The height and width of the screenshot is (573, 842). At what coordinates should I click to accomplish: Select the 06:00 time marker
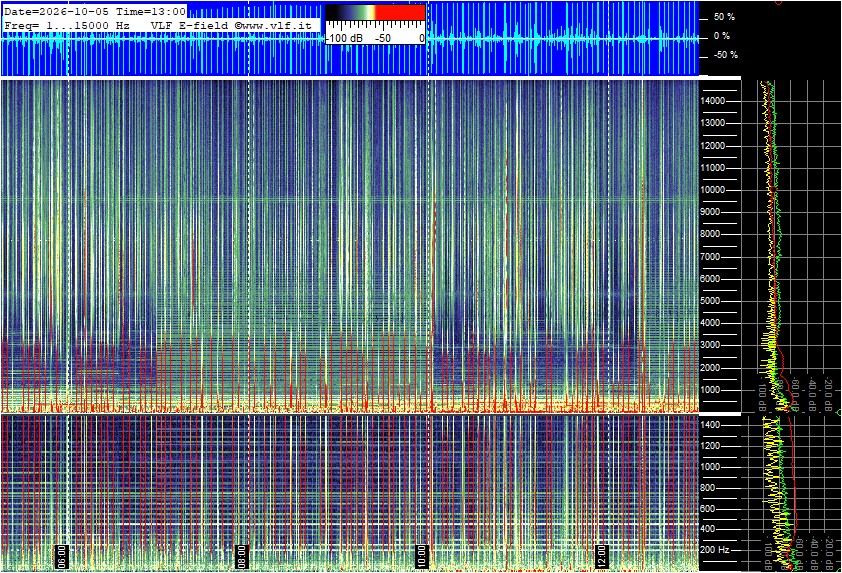pos(61,556)
